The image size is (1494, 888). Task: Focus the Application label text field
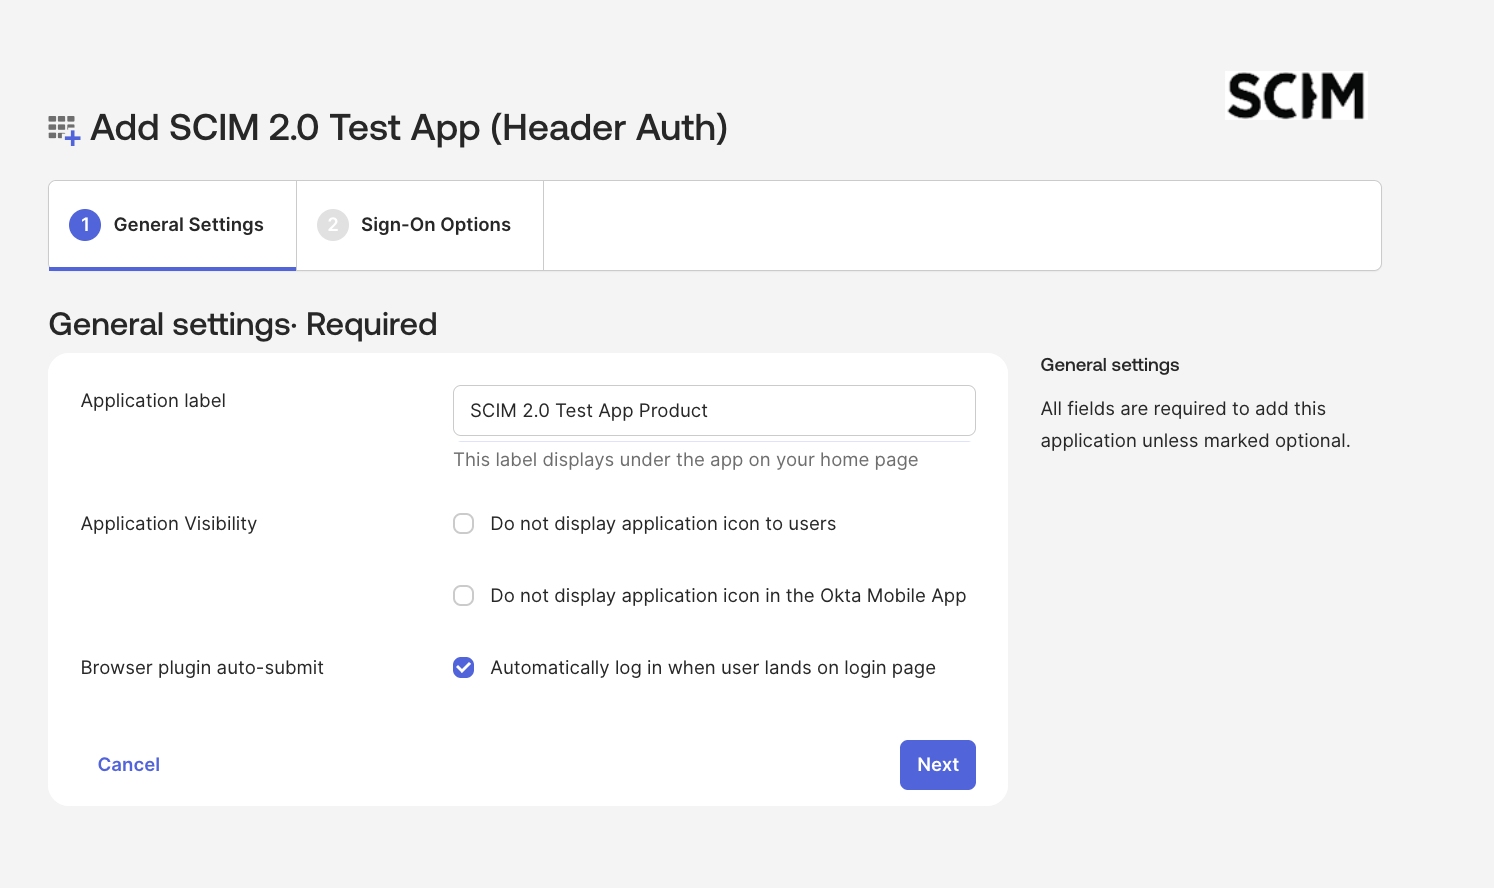[x=714, y=411]
